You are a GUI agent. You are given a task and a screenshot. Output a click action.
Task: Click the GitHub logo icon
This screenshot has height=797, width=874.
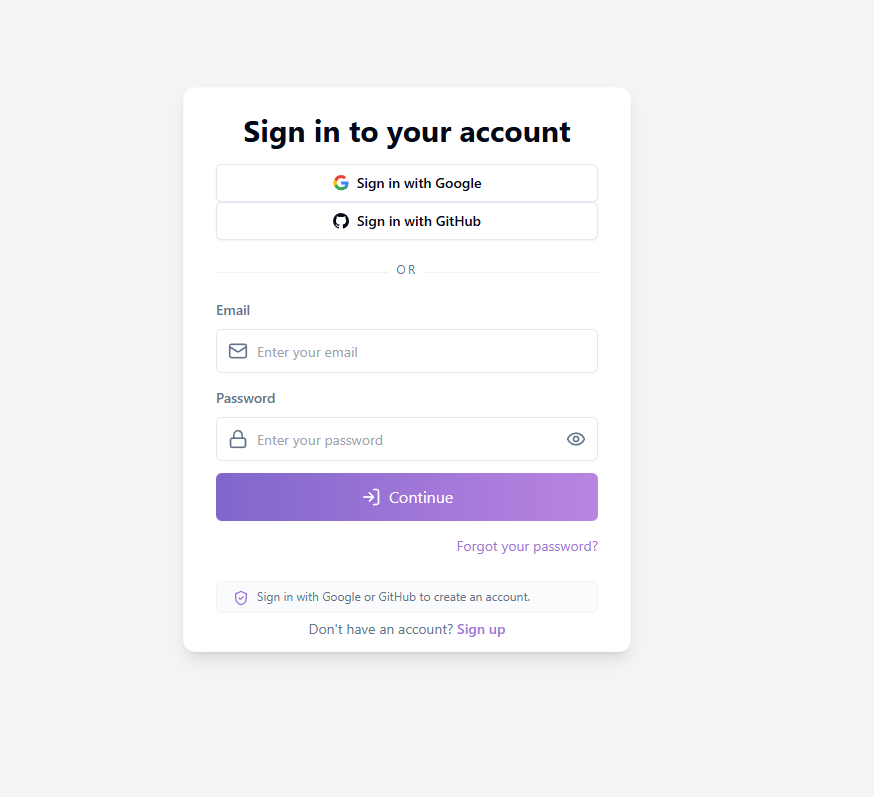pos(341,221)
